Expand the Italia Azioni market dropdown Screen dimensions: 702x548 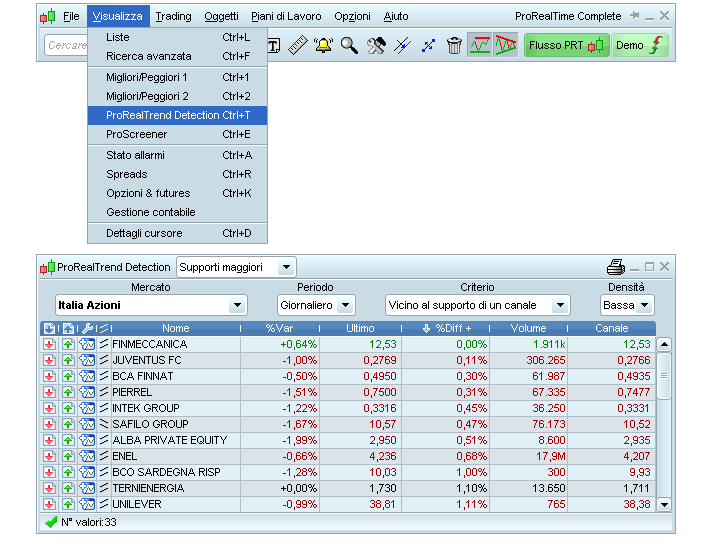coord(237,305)
